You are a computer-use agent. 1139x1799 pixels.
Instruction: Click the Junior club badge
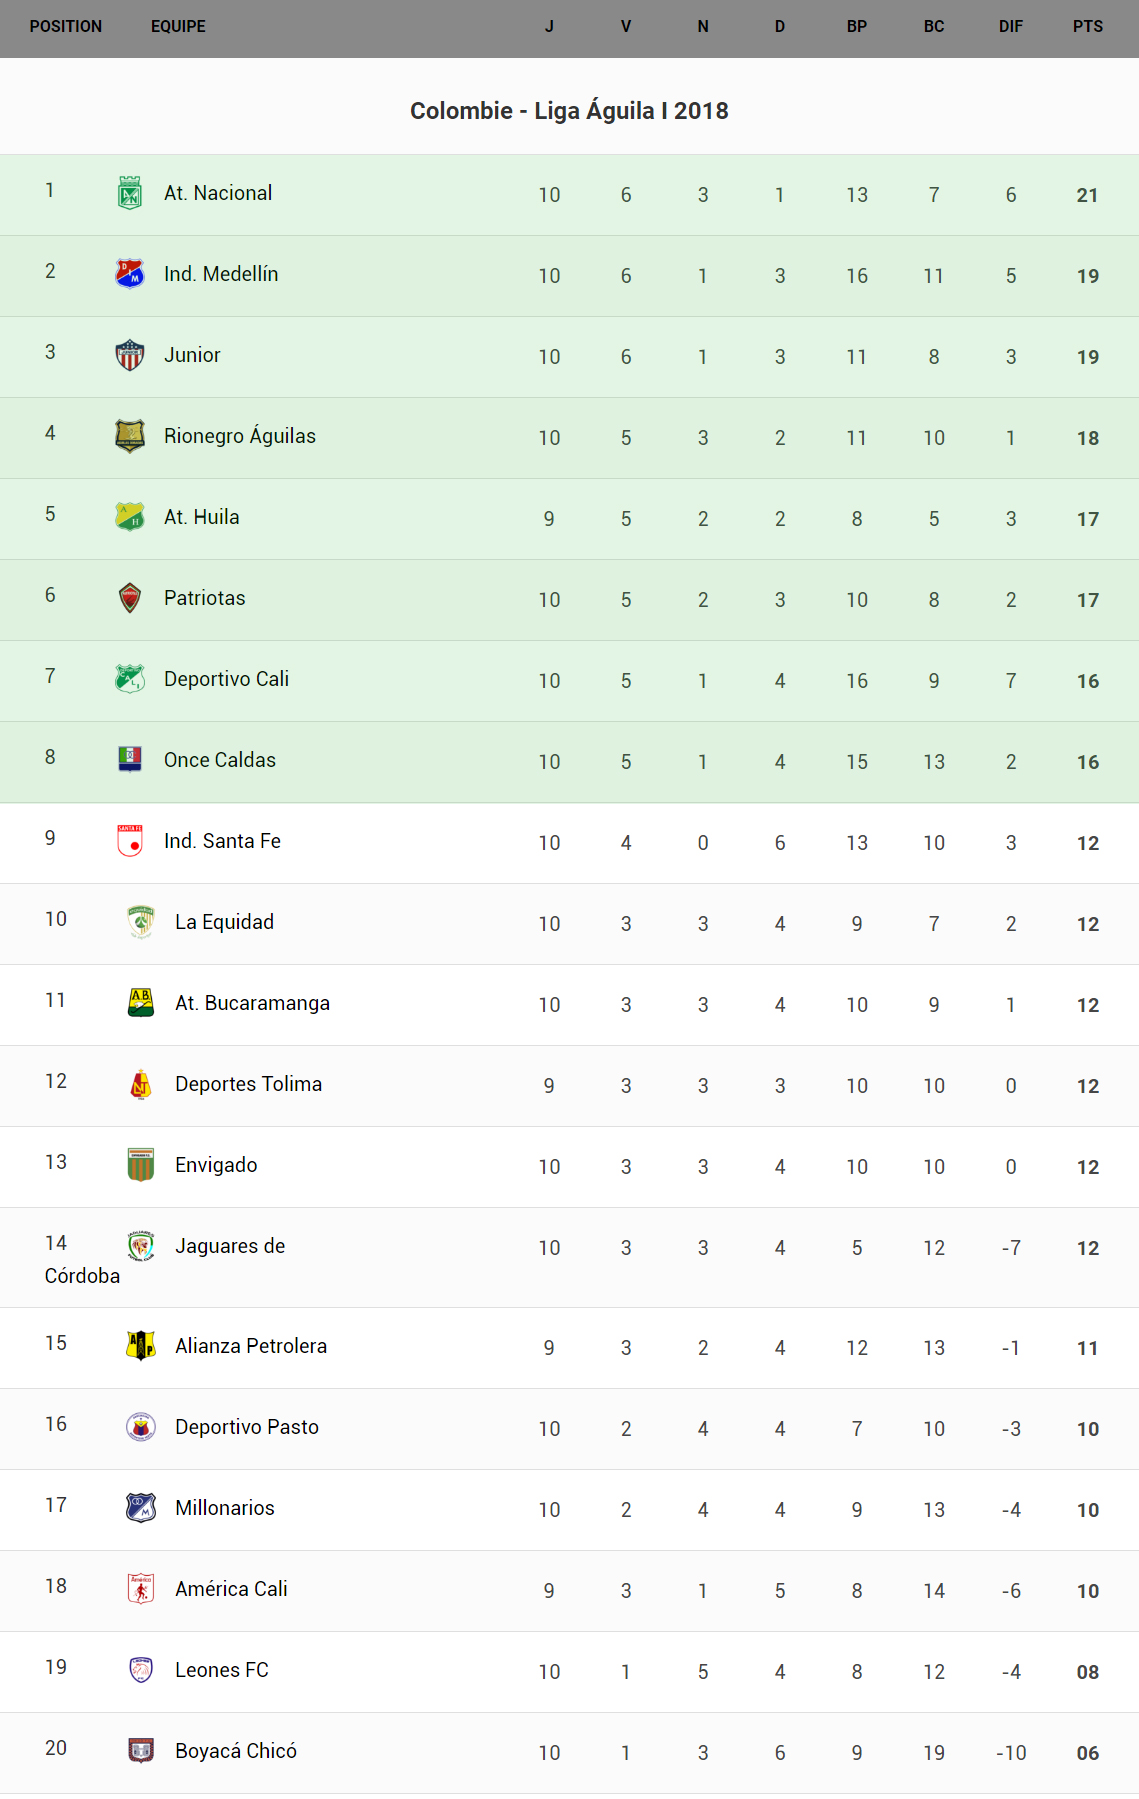[130, 355]
